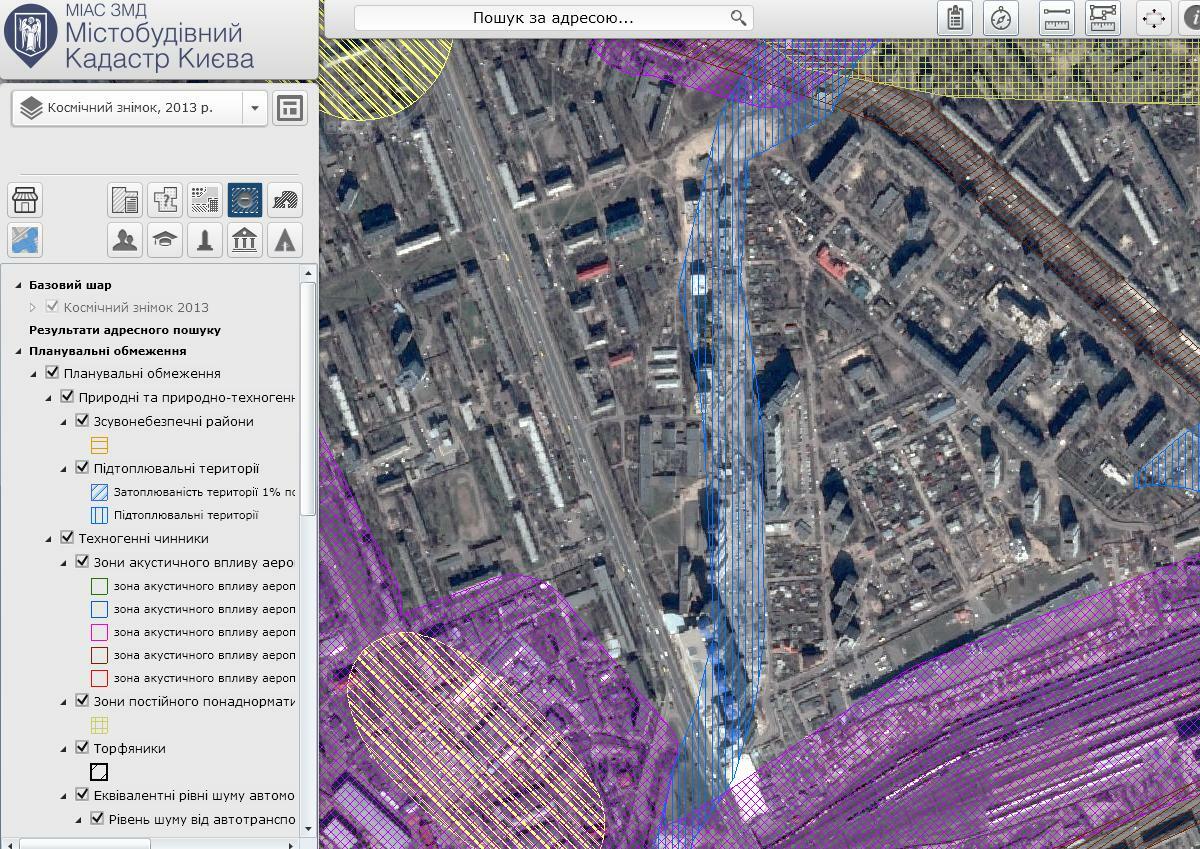Click the layout panel button beside the basemap selector

click(x=289, y=108)
